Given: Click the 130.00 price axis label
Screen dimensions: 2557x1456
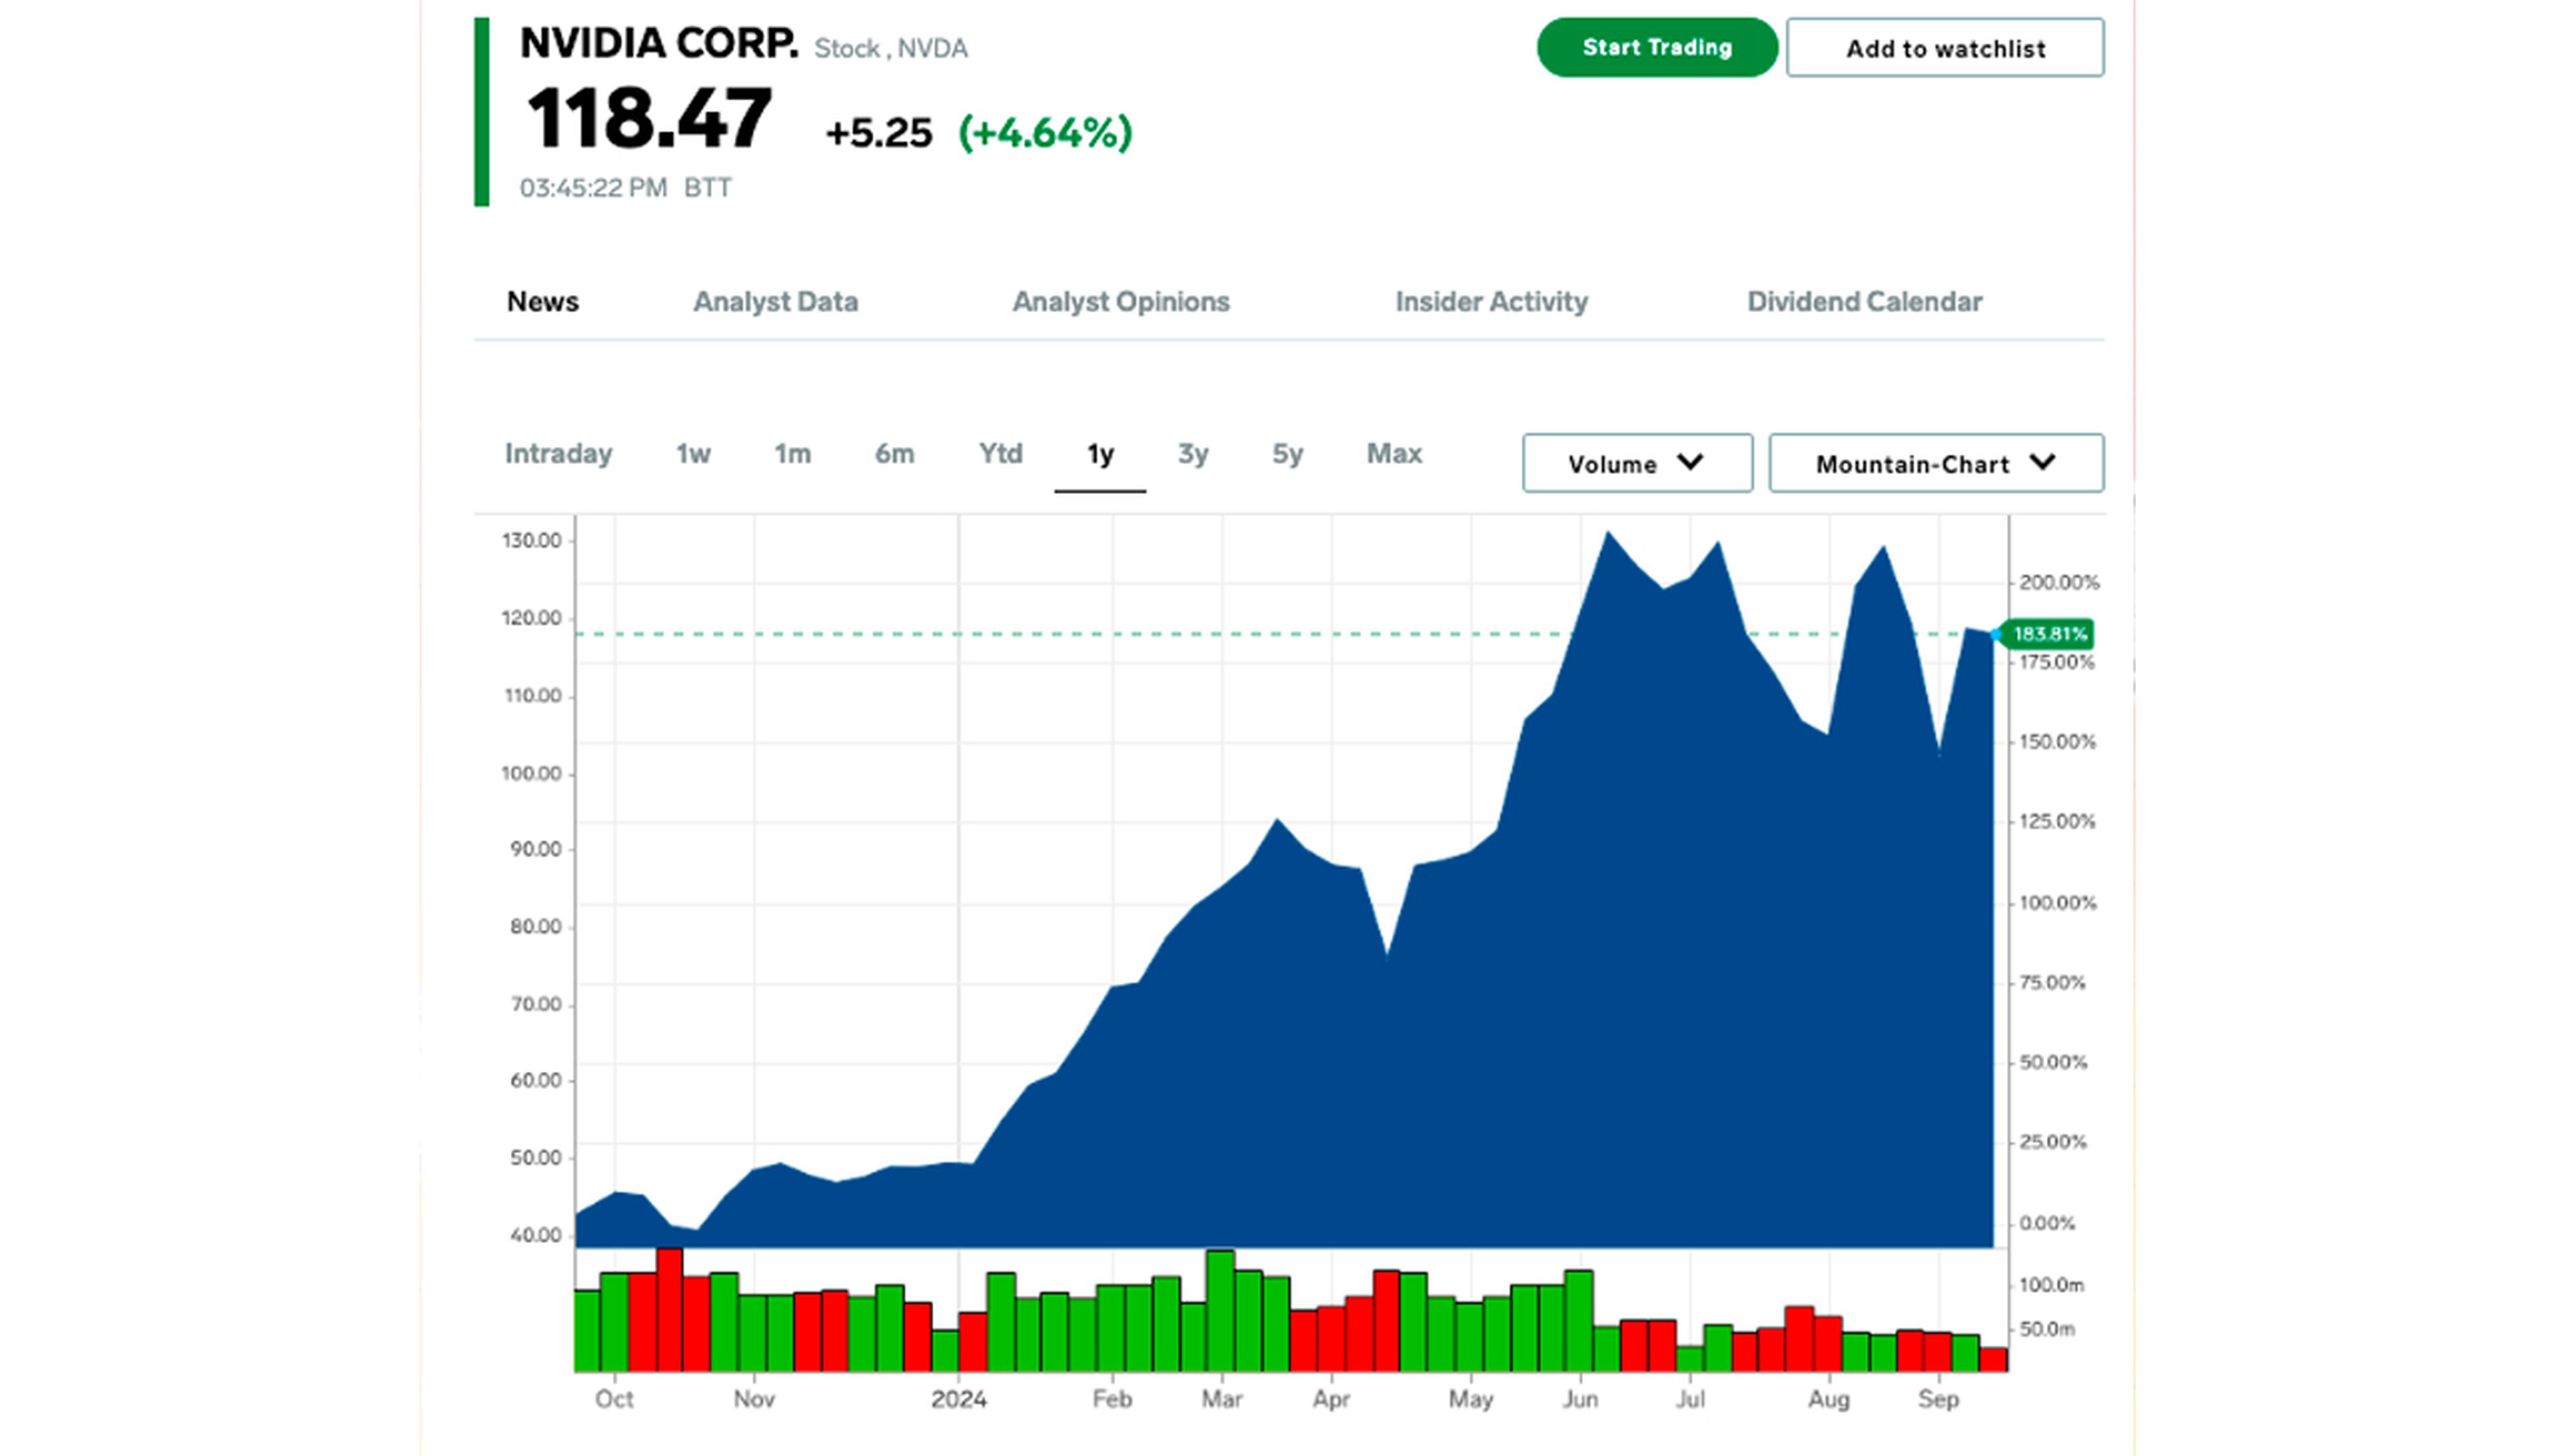Looking at the screenshot, I should pyautogui.click(x=531, y=541).
